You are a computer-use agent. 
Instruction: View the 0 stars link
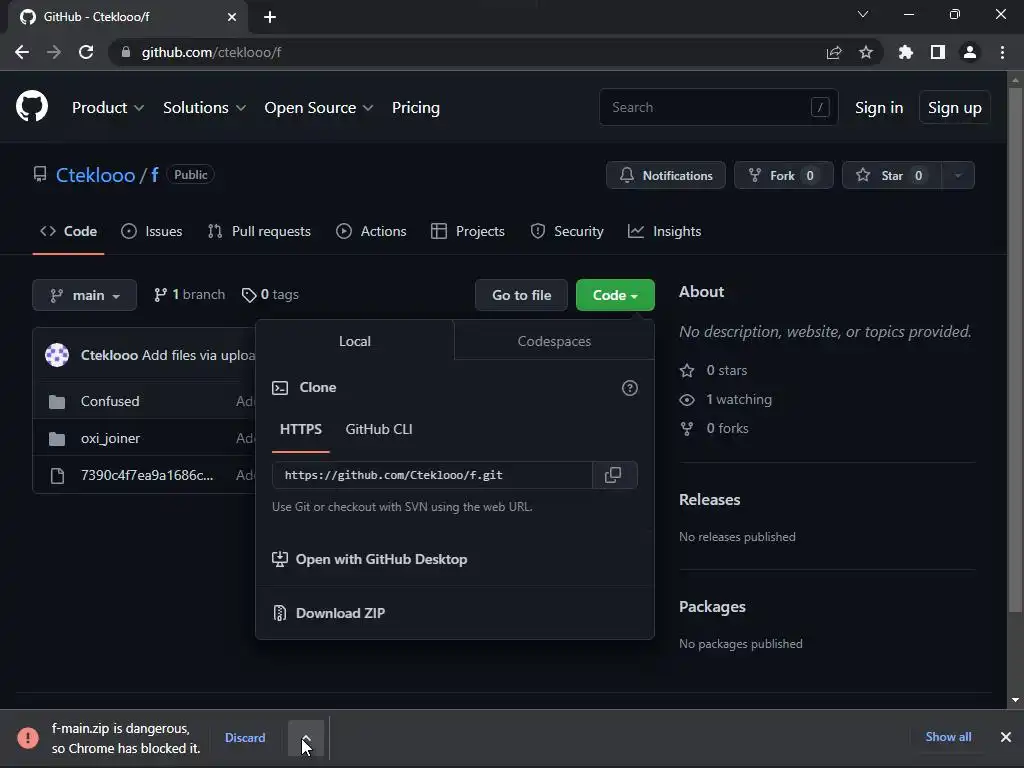[x=714, y=370]
